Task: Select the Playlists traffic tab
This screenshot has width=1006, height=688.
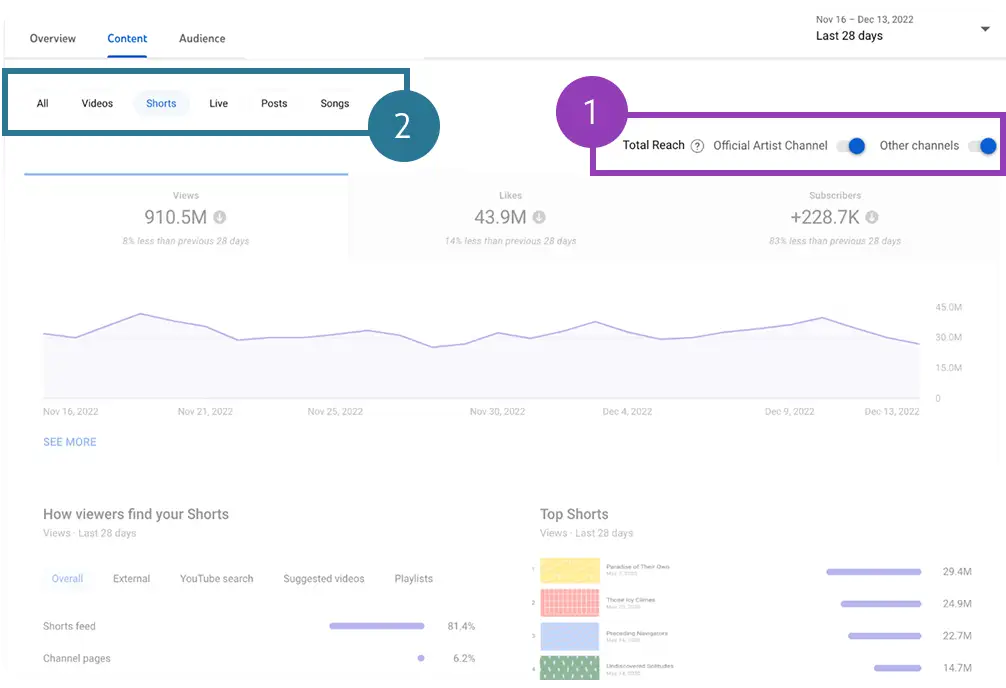Action: coord(414,579)
